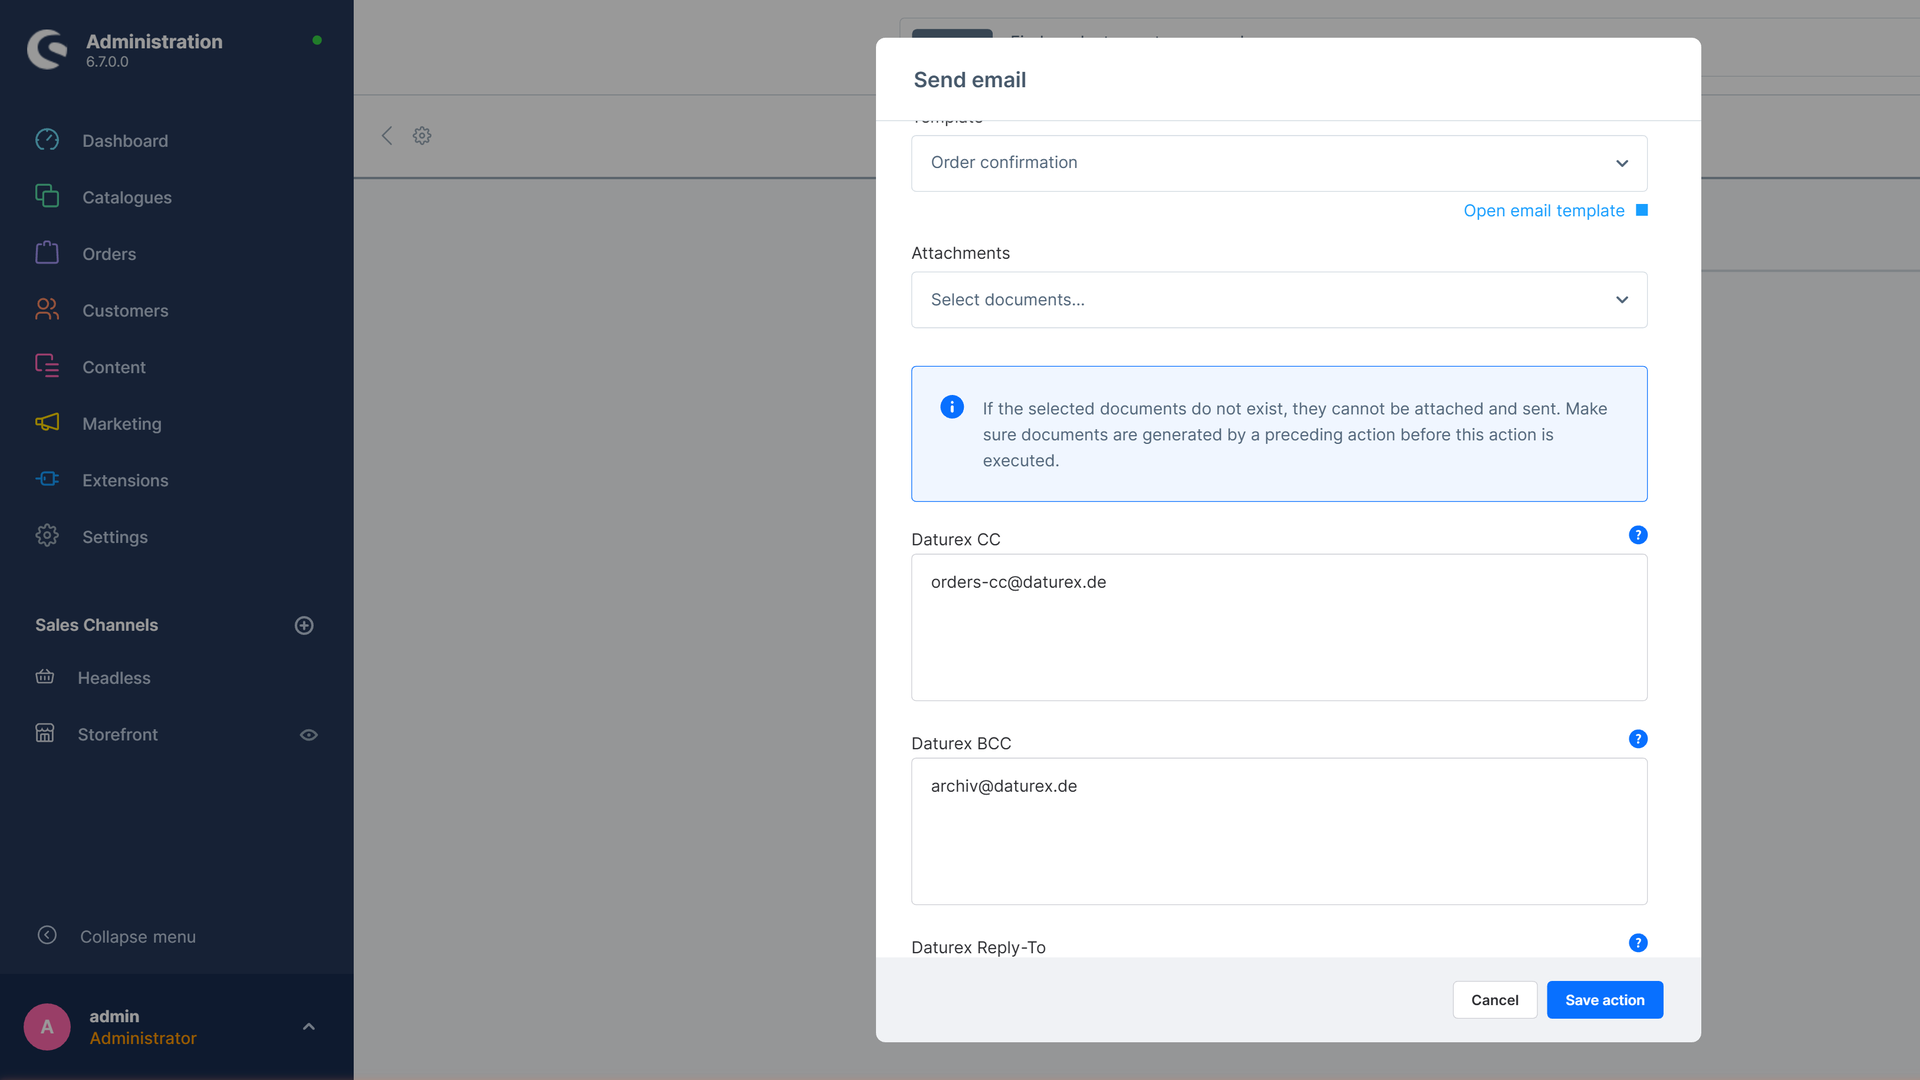This screenshot has height=1080, width=1920.
Task: Open the Dashboard icon in sidebar
Action: tap(47, 140)
